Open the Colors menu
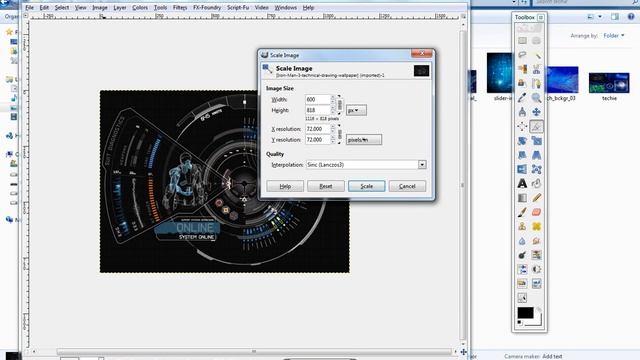Image resolution: width=640 pixels, height=360 pixels. pyautogui.click(x=140, y=8)
